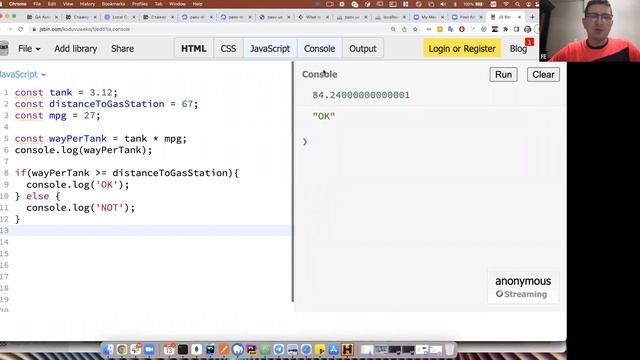Click the red Opera-style extension icon
Image resolution: width=640 pixels, height=360 pixels.
[x=462, y=29]
